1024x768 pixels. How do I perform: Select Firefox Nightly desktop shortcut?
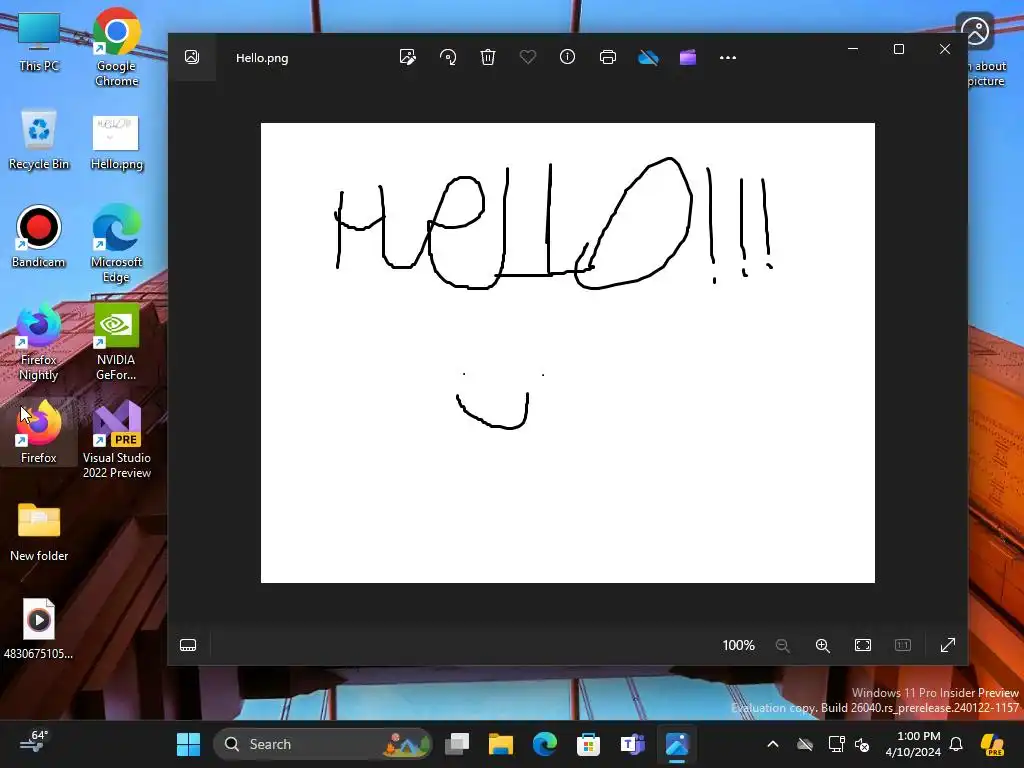click(39, 342)
